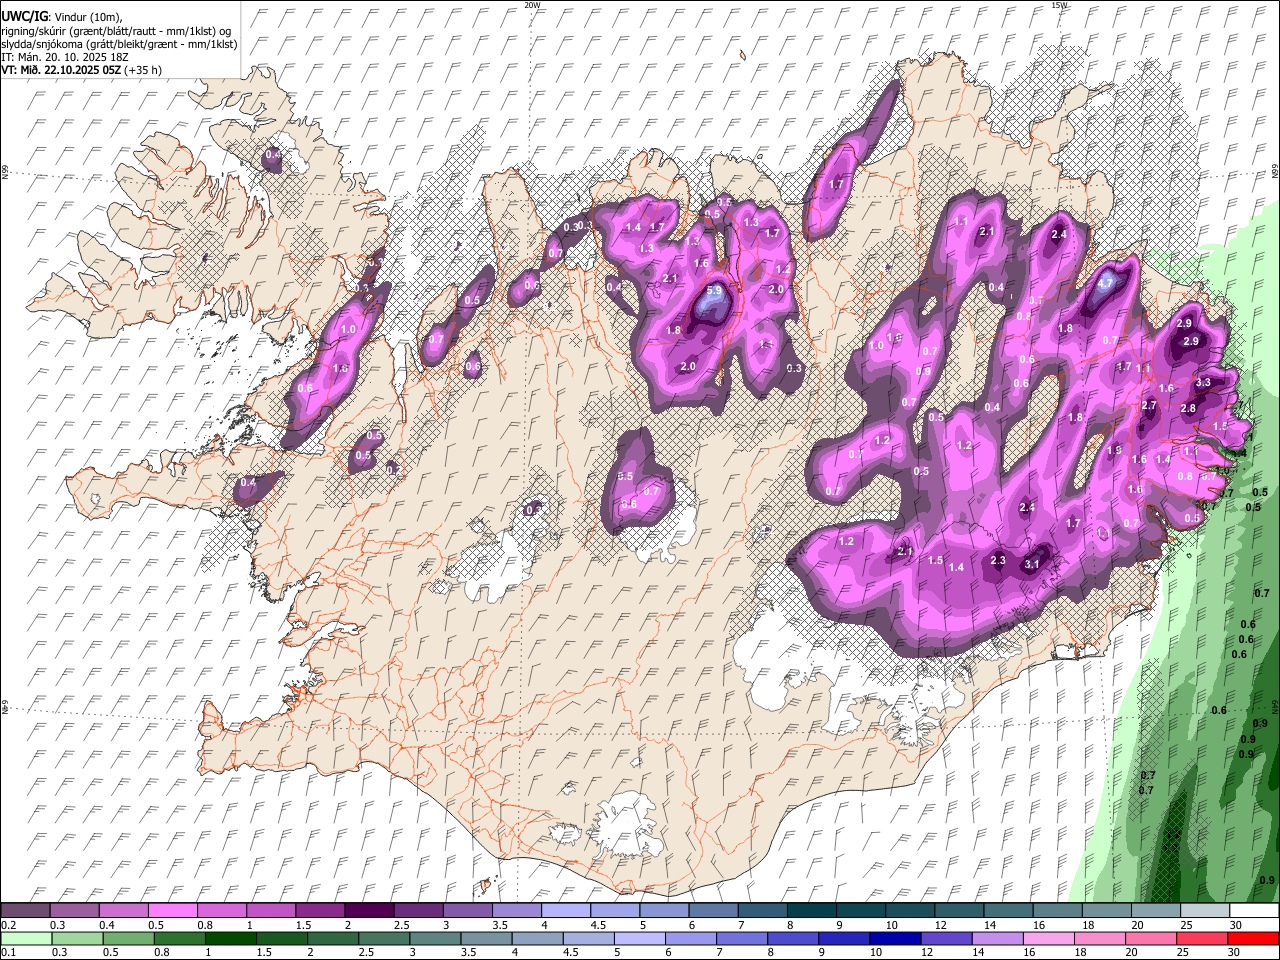Click the 3.3 snowfall value near the east coast
1280x960 pixels.
[1203, 382]
